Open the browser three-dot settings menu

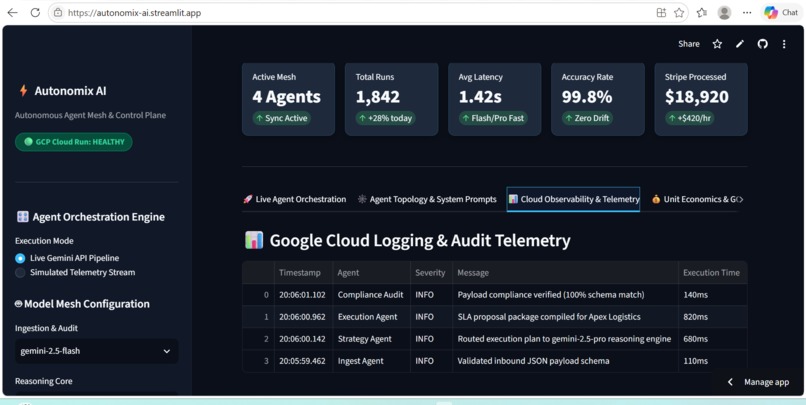click(747, 13)
